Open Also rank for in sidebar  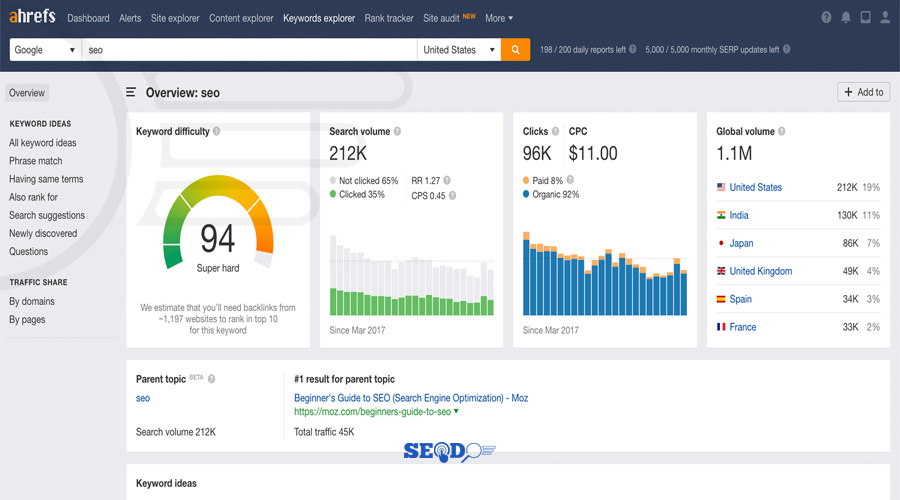pos(33,197)
